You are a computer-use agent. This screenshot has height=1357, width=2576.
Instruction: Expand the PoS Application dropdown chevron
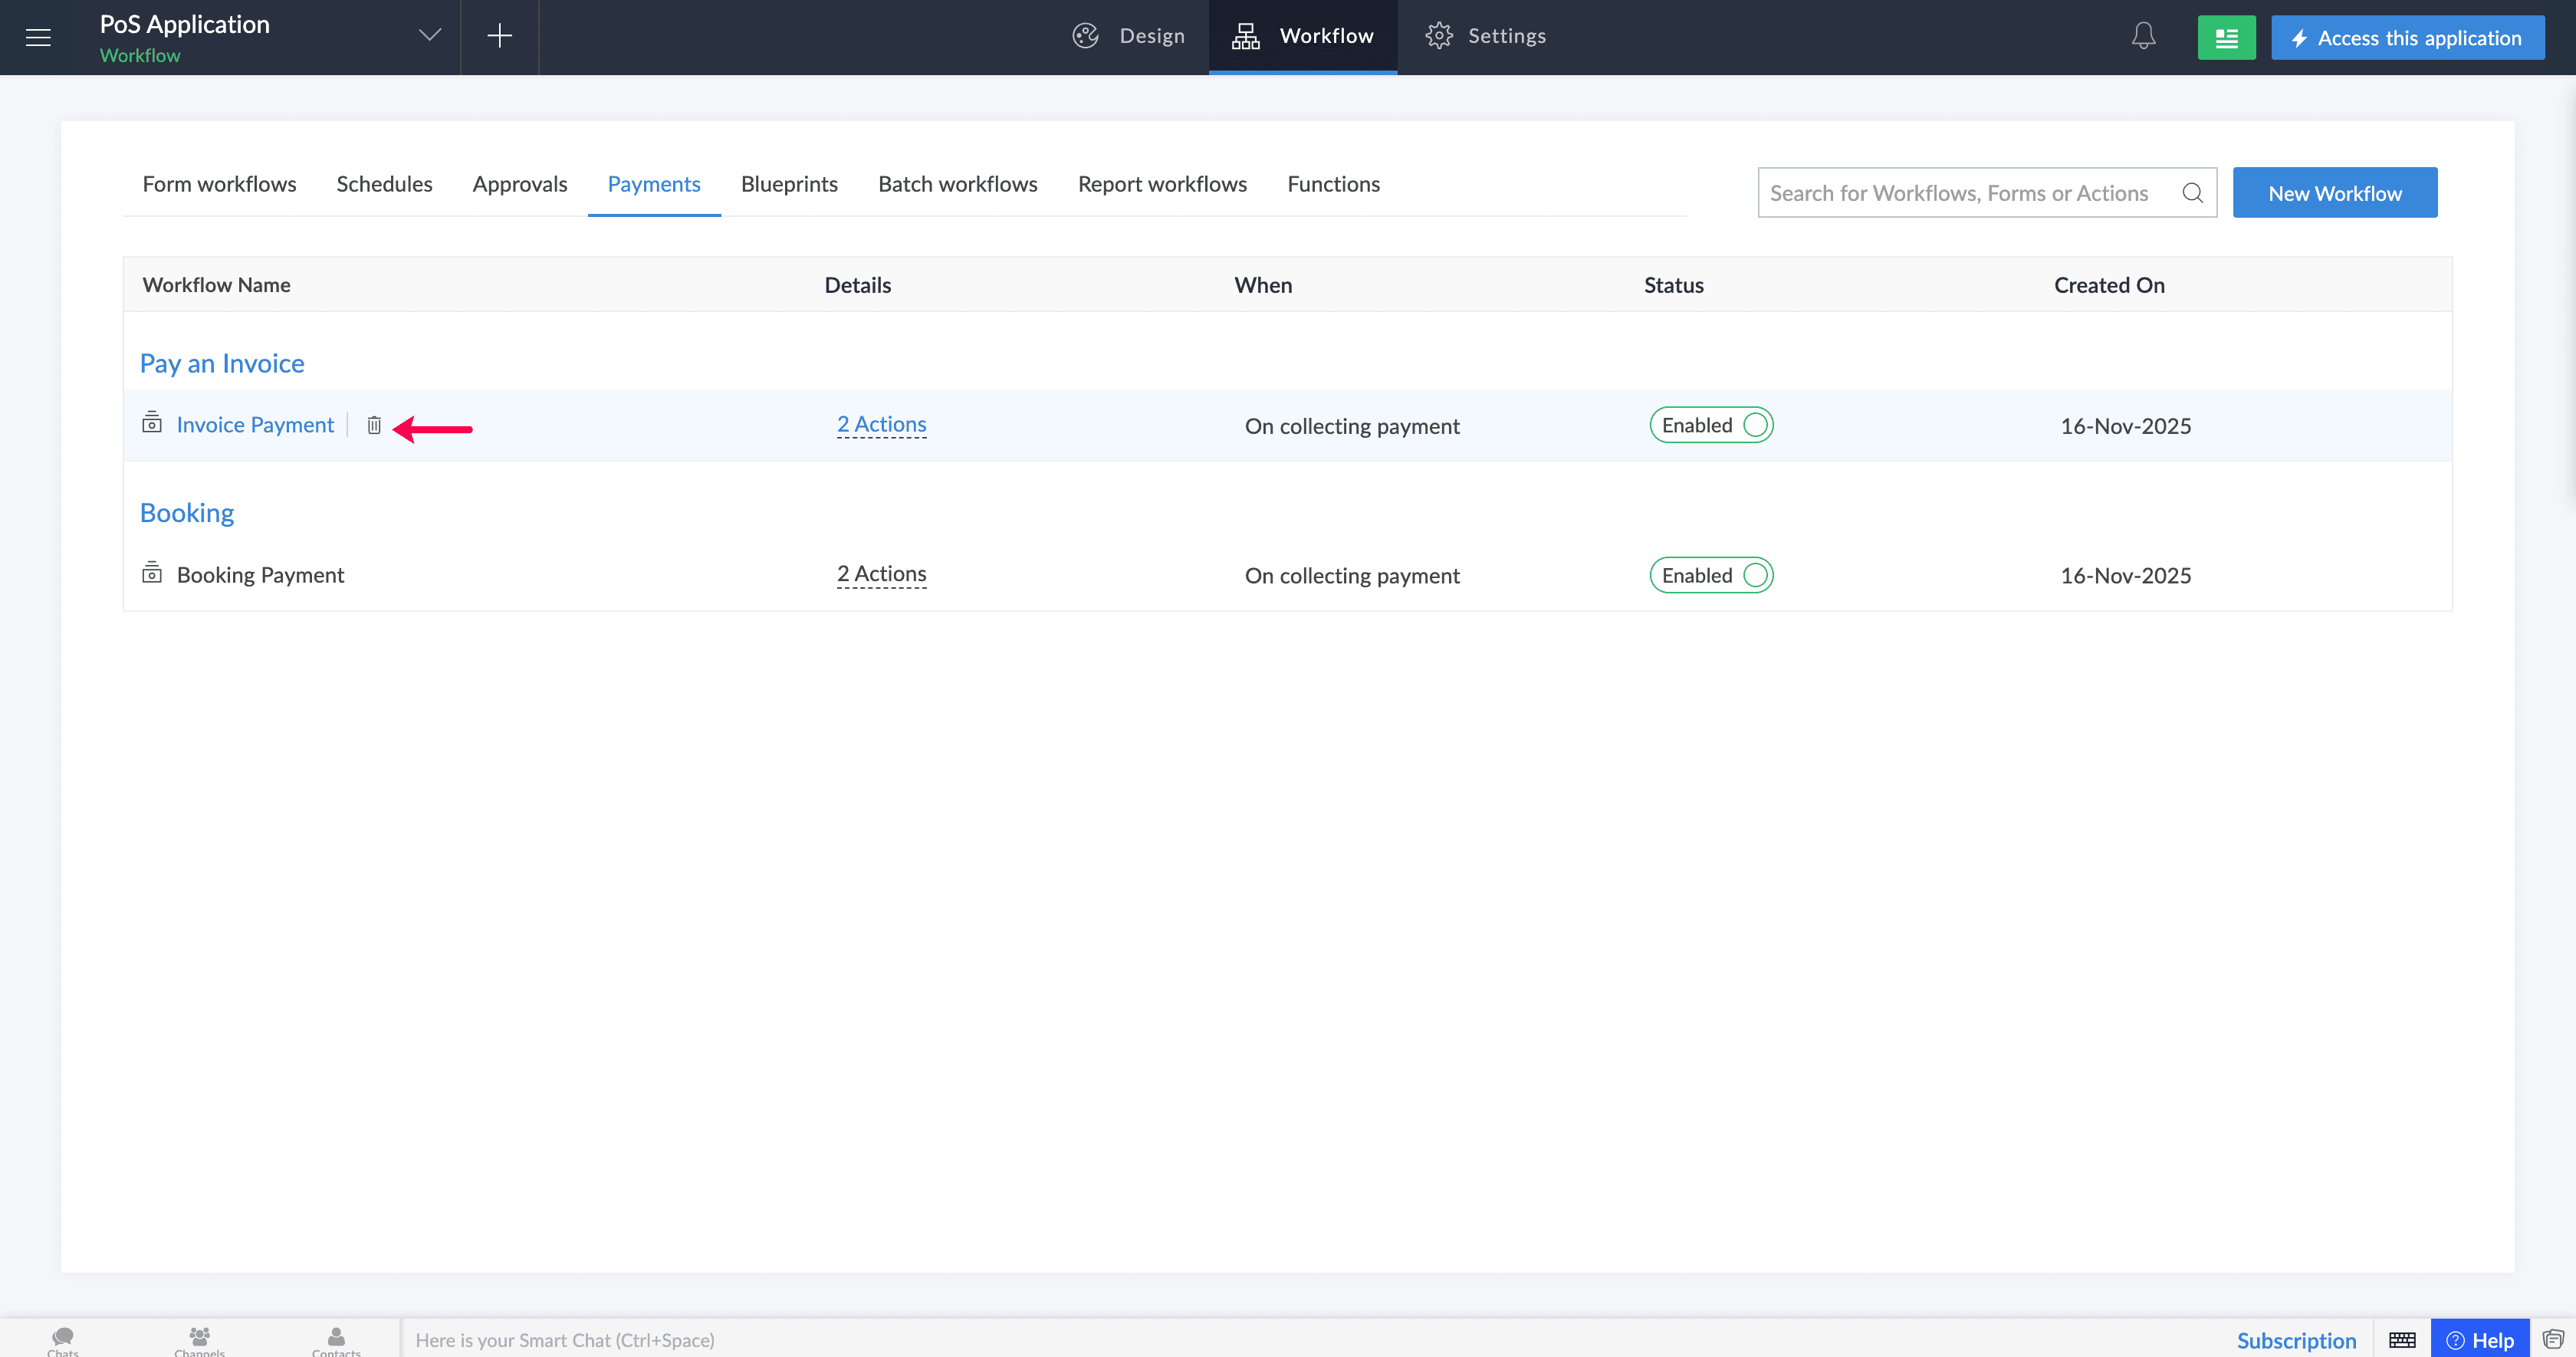430,36
